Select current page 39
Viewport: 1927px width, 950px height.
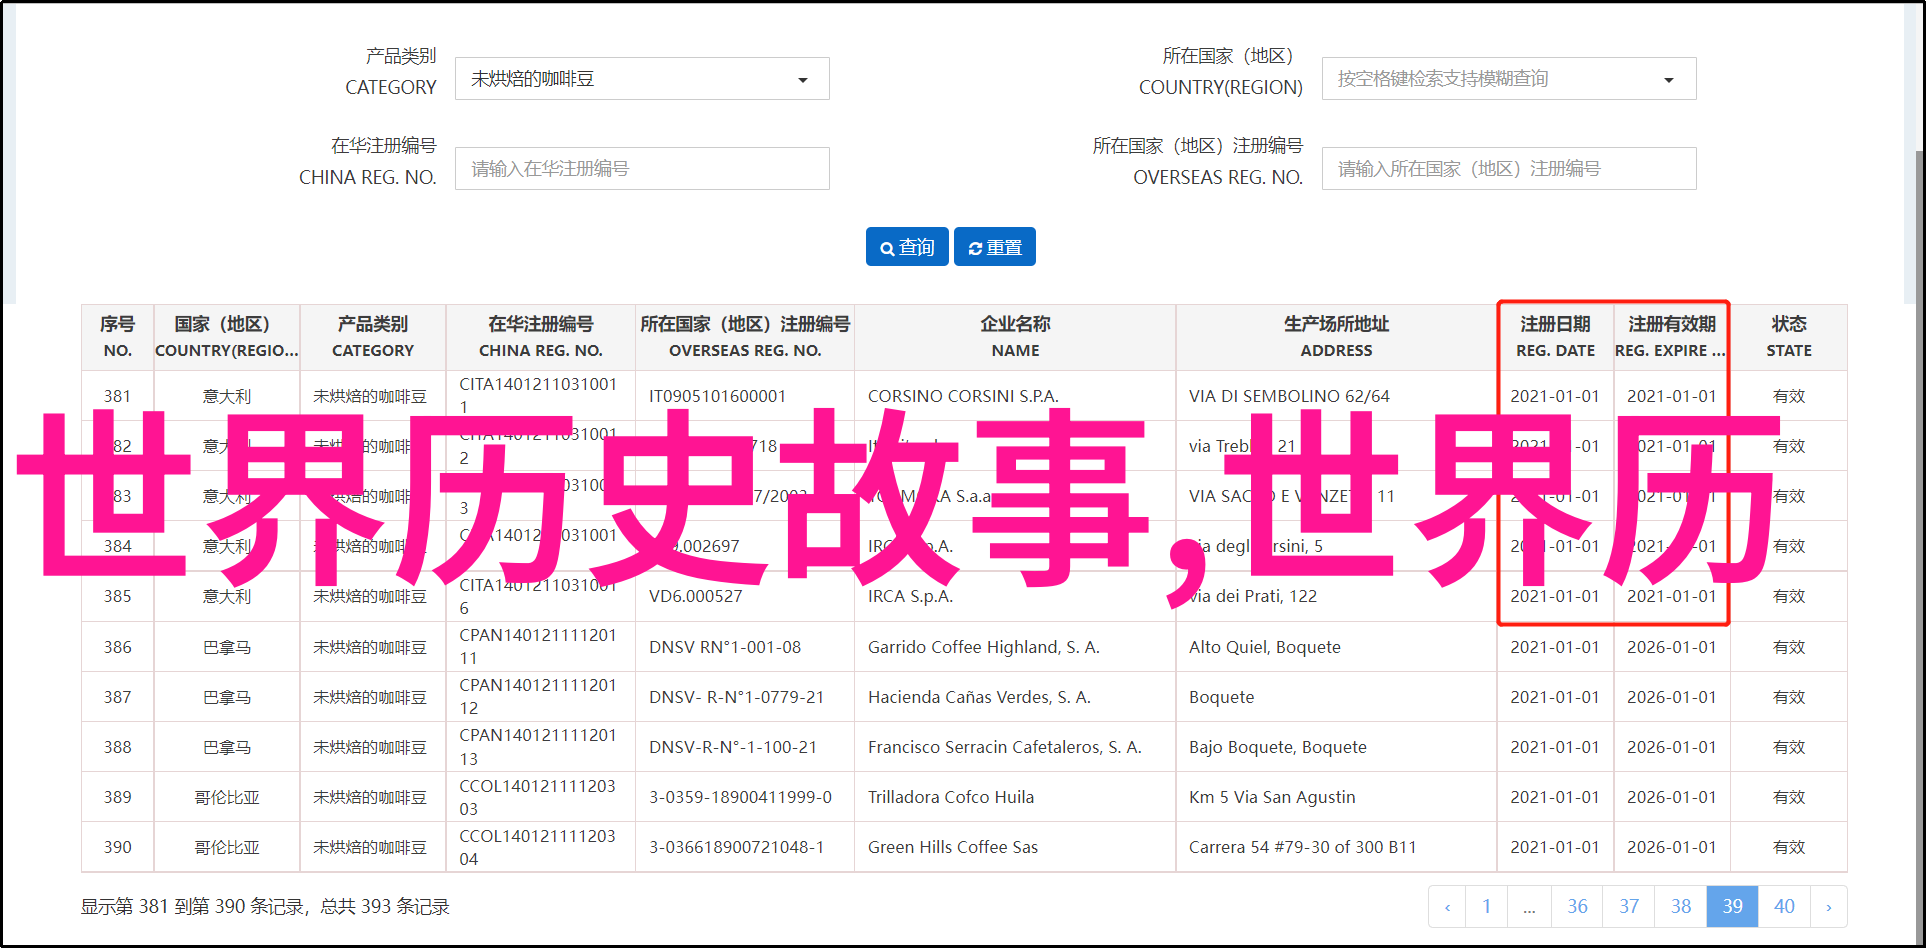1733,907
